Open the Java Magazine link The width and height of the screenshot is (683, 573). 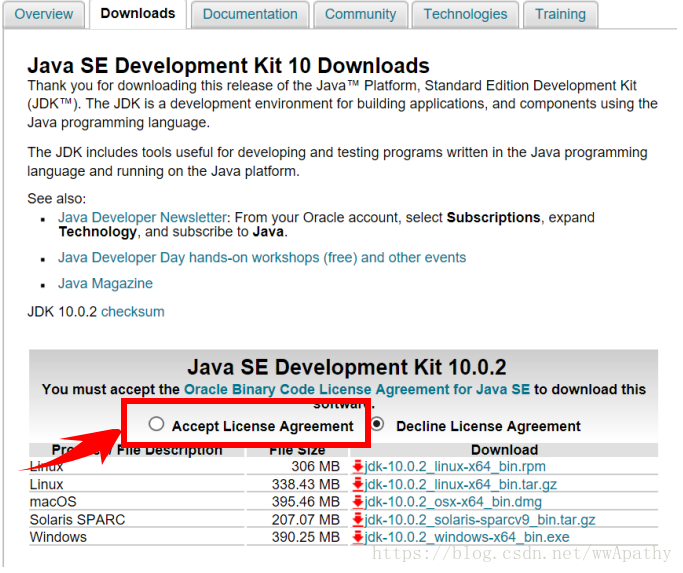106,286
